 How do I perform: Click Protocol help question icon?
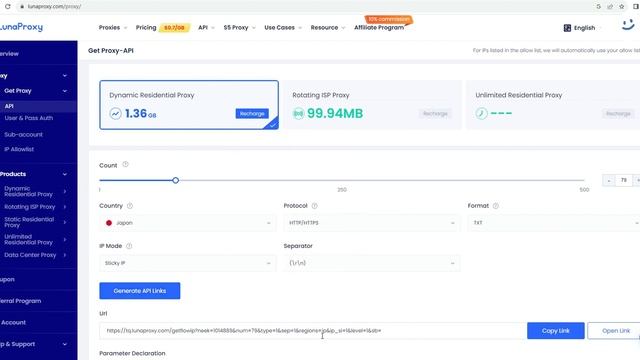314,206
